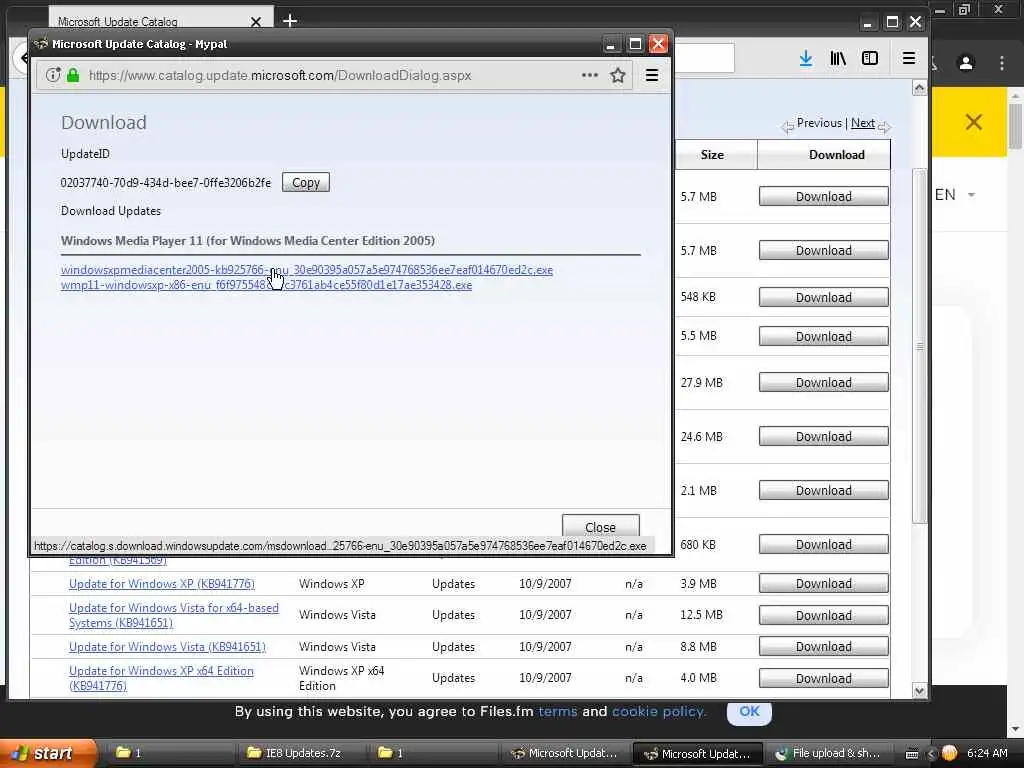Download the 680 KB update

(824, 545)
